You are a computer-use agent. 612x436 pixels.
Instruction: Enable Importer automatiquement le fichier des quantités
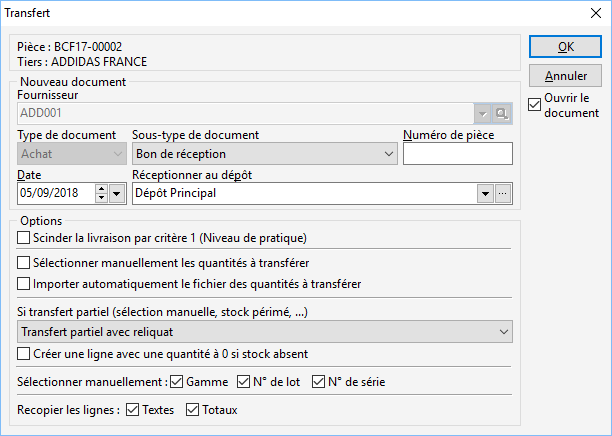pyautogui.click(x=23, y=284)
